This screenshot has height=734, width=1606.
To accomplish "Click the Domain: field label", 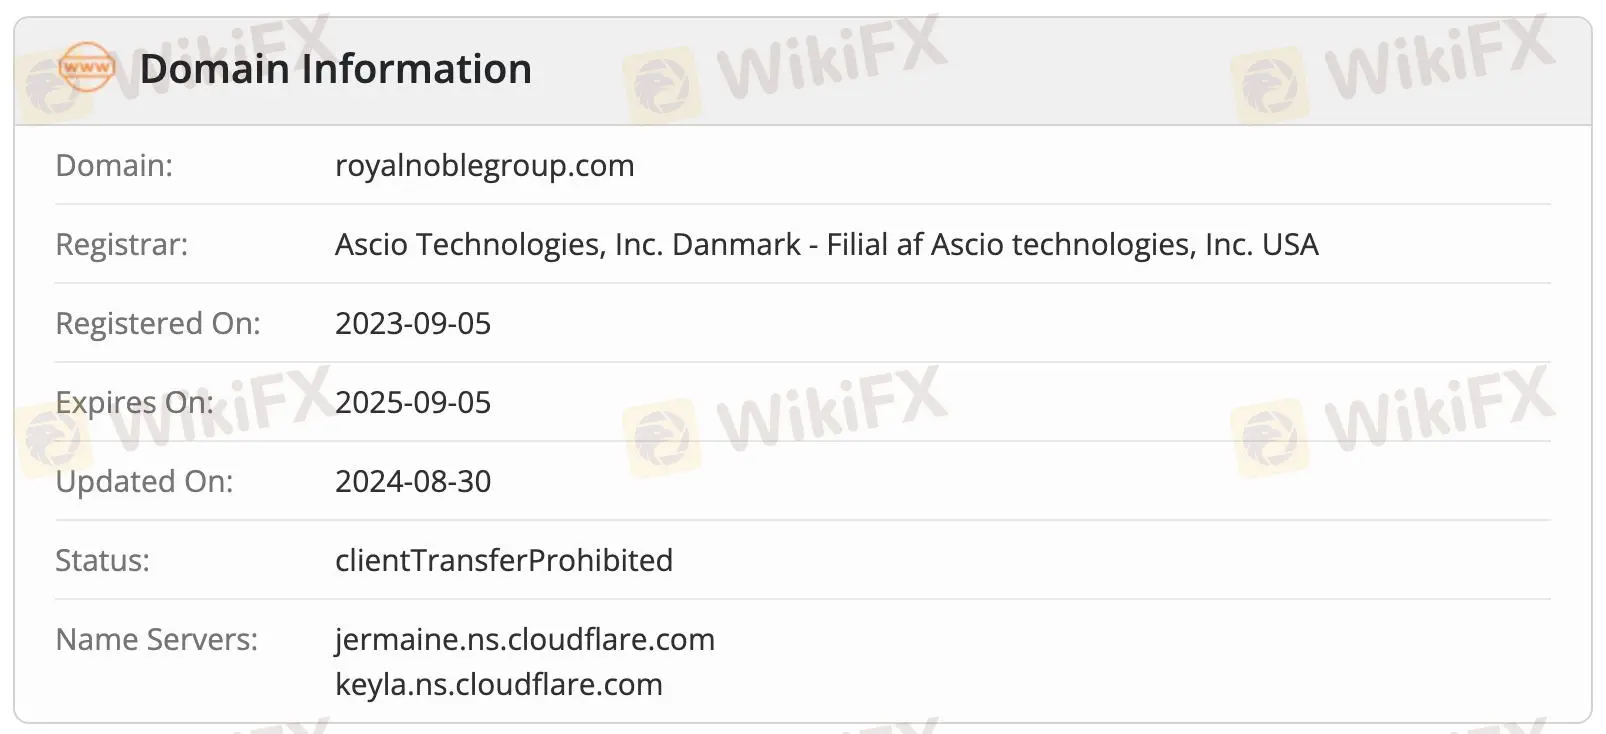I will click(x=114, y=165).
